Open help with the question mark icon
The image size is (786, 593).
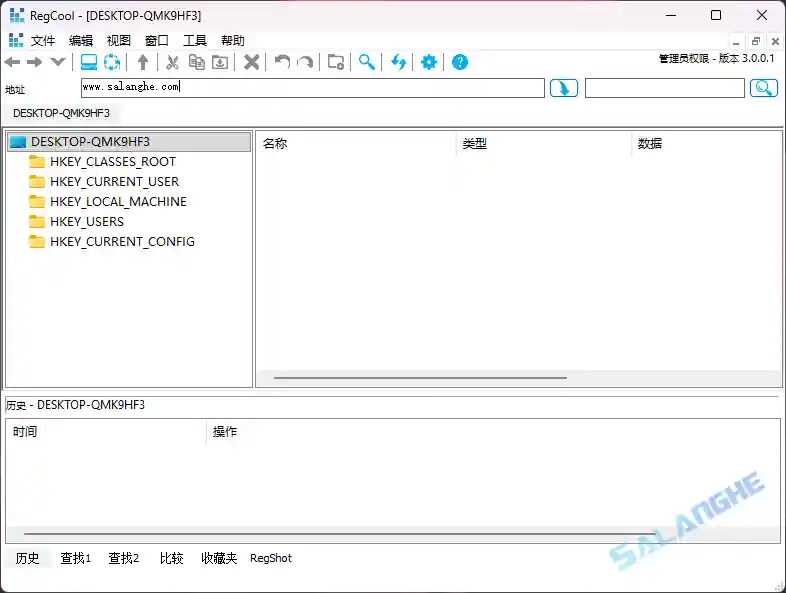pyautogui.click(x=460, y=62)
